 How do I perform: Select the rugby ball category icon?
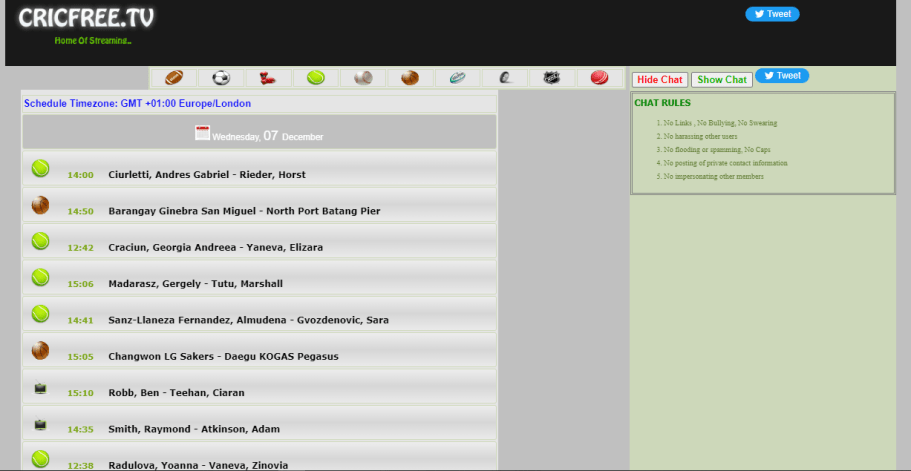pyautogui.click(x=457, y=78)
